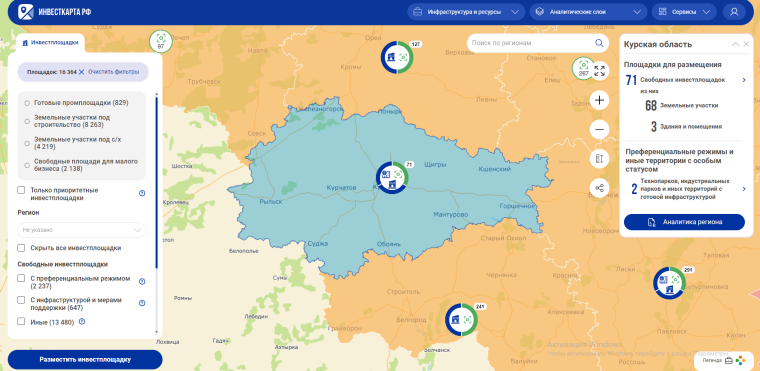
Task: Open Инфраструктура и ресурсы dropdown menu
Action: click(x=466, y=12)
